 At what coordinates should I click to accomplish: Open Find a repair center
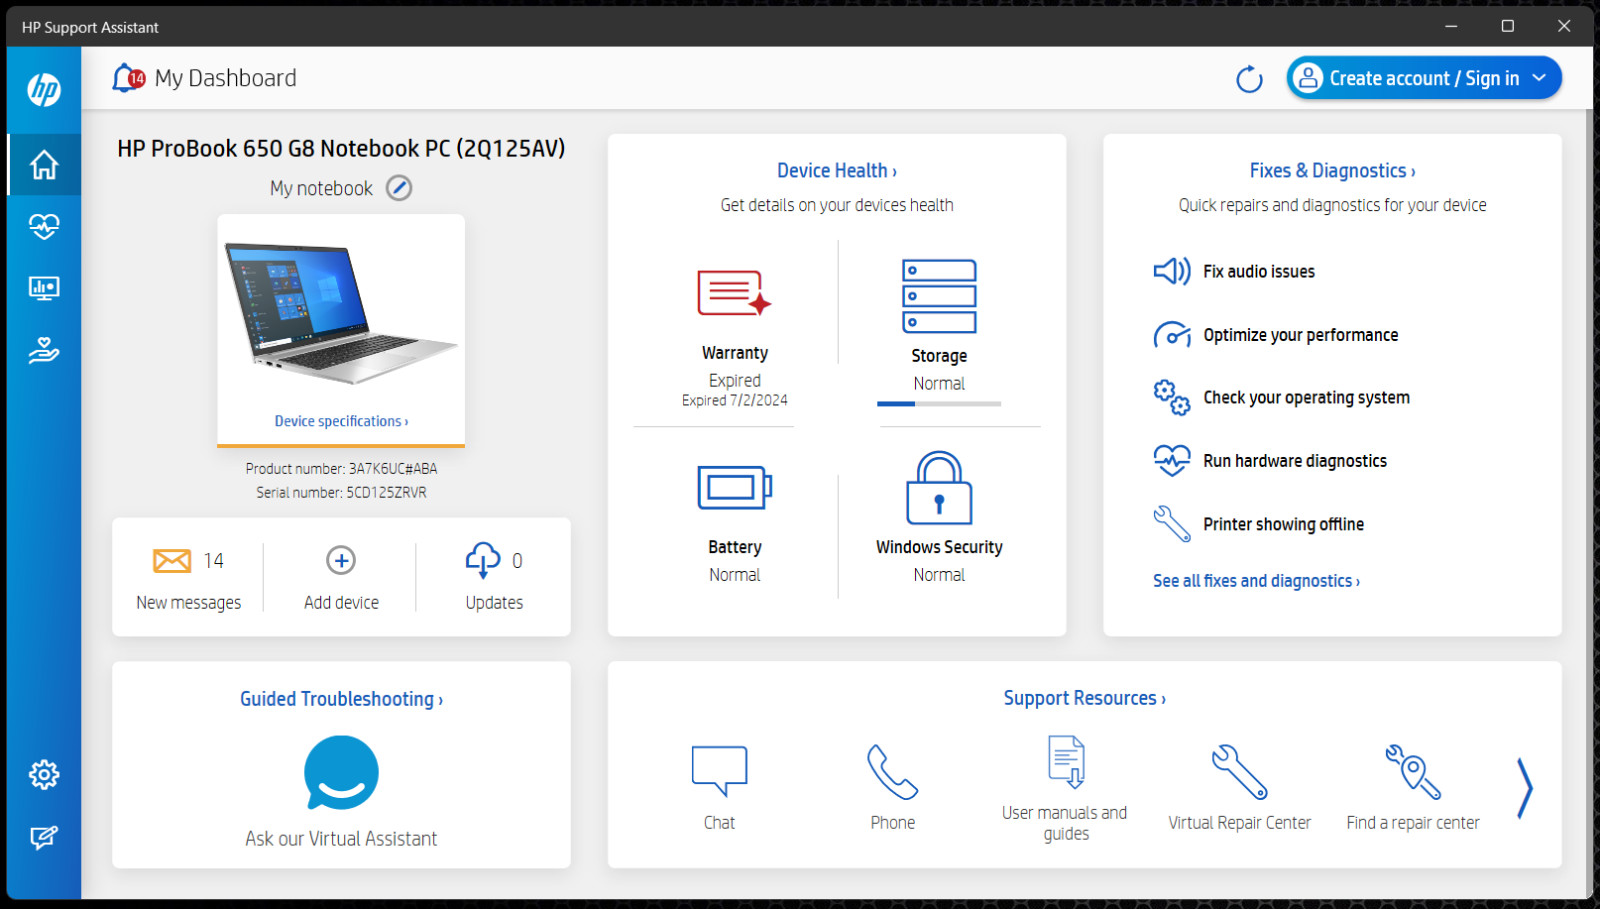[1412, 788]
